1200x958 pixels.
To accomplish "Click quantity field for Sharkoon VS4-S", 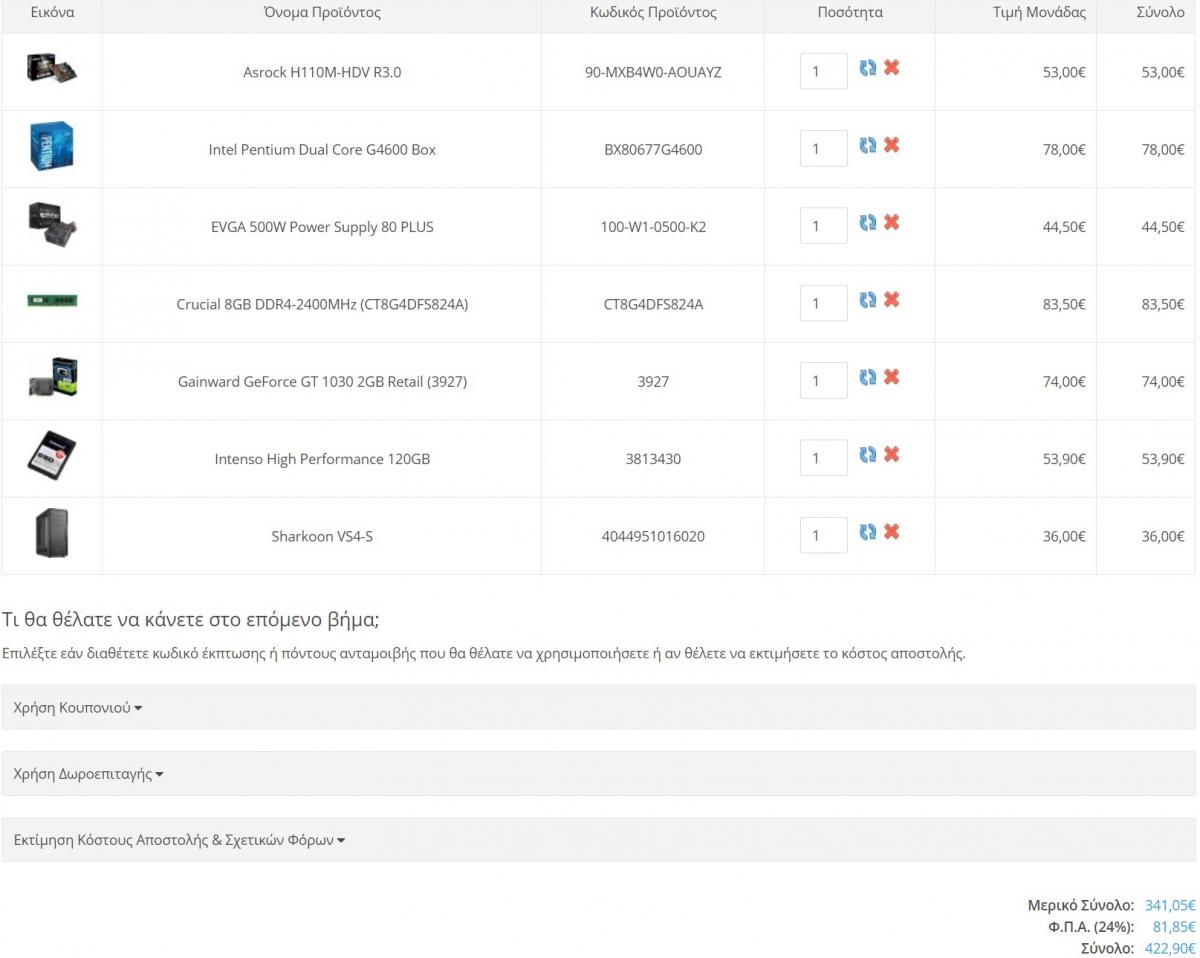I will click(x=824, y=535).
